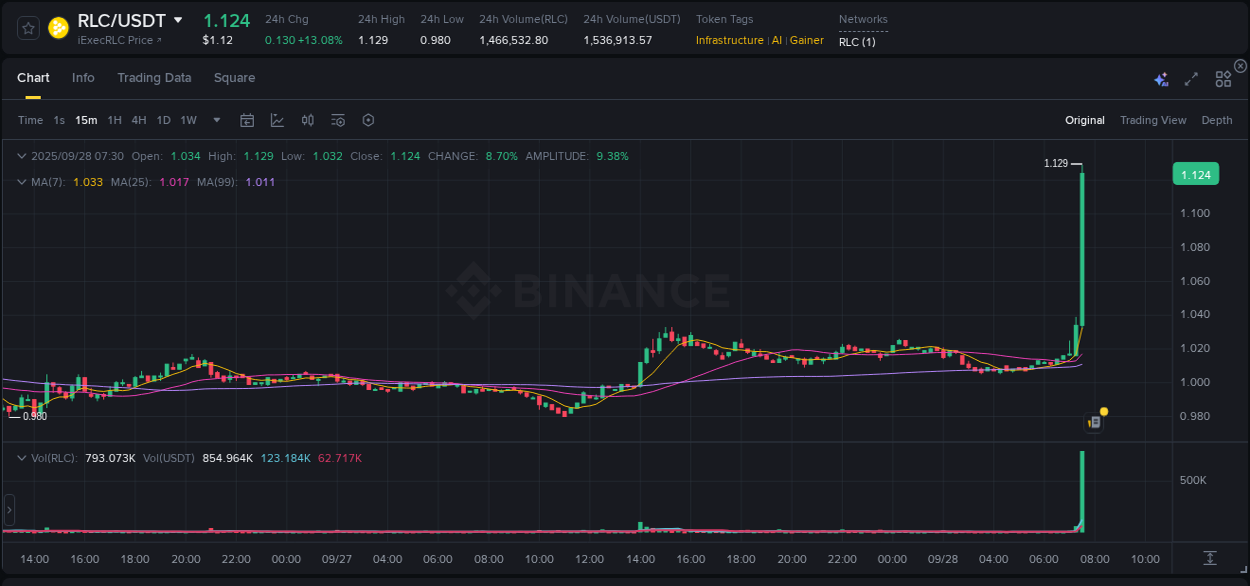Open the Trading Data tab

[x=154, y=78]
